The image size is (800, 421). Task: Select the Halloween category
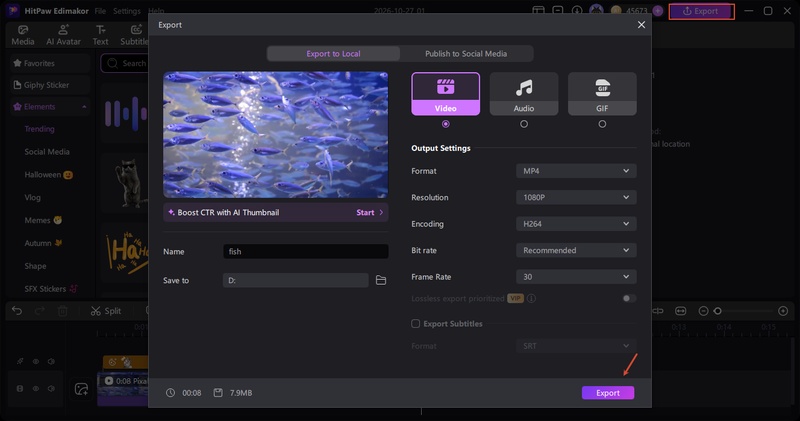(x=48, y=175)
